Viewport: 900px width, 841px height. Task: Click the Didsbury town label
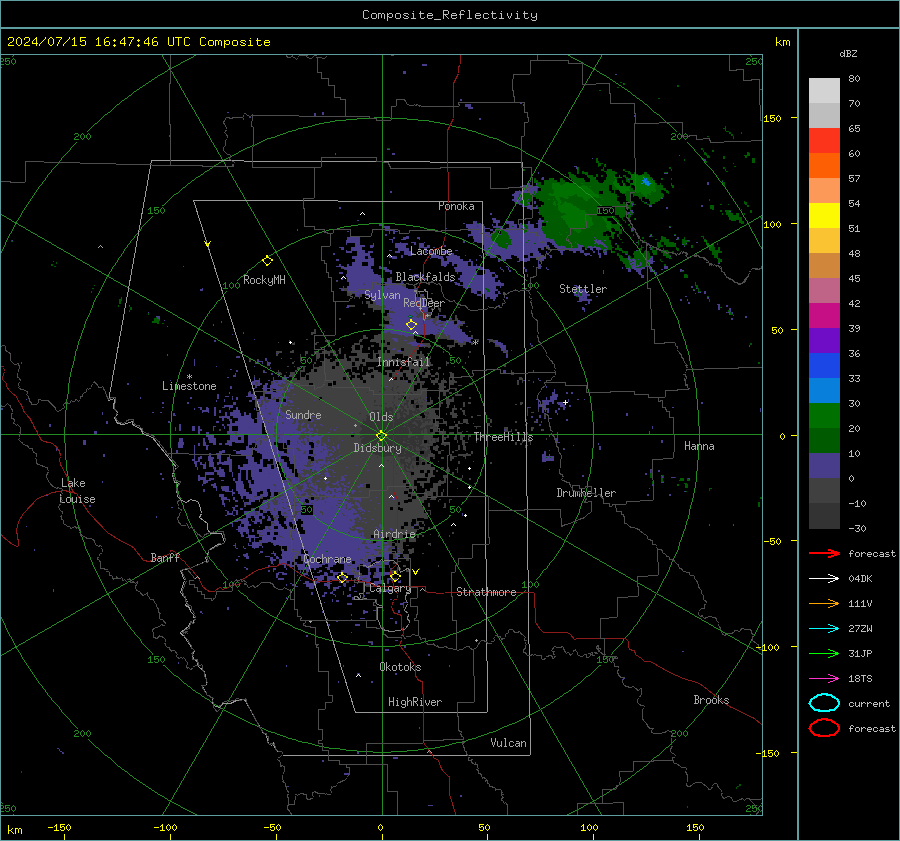pos(377,448)
